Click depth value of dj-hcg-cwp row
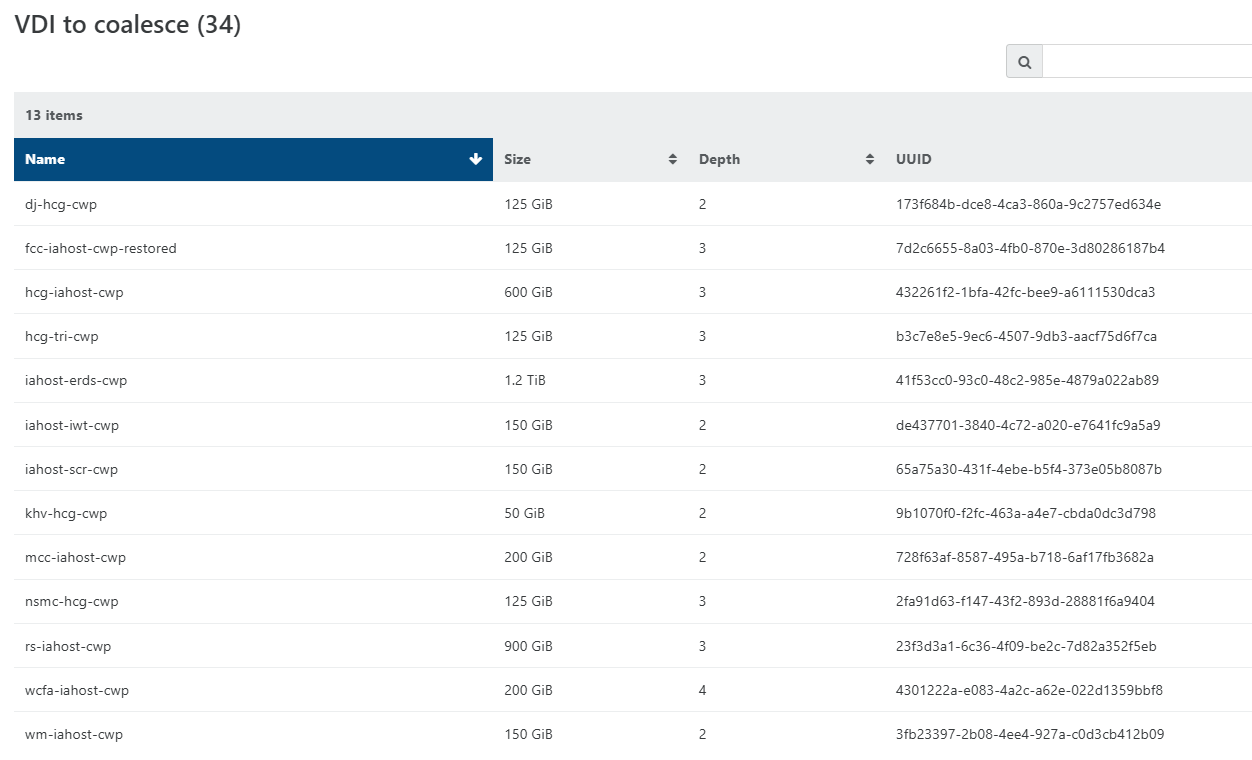Screen dimensions: 1252x760 click(703, 204)
